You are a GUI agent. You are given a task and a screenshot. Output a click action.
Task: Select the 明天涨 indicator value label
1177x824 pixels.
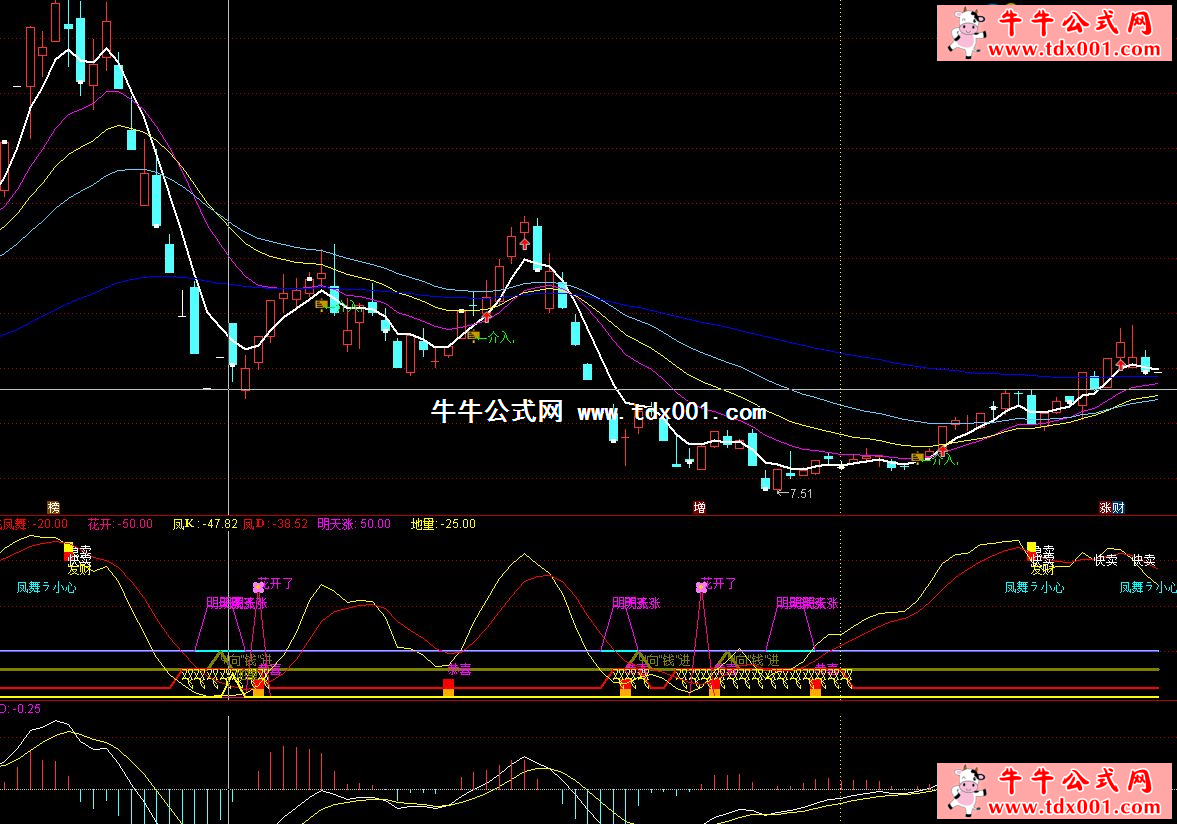[354, 523]
